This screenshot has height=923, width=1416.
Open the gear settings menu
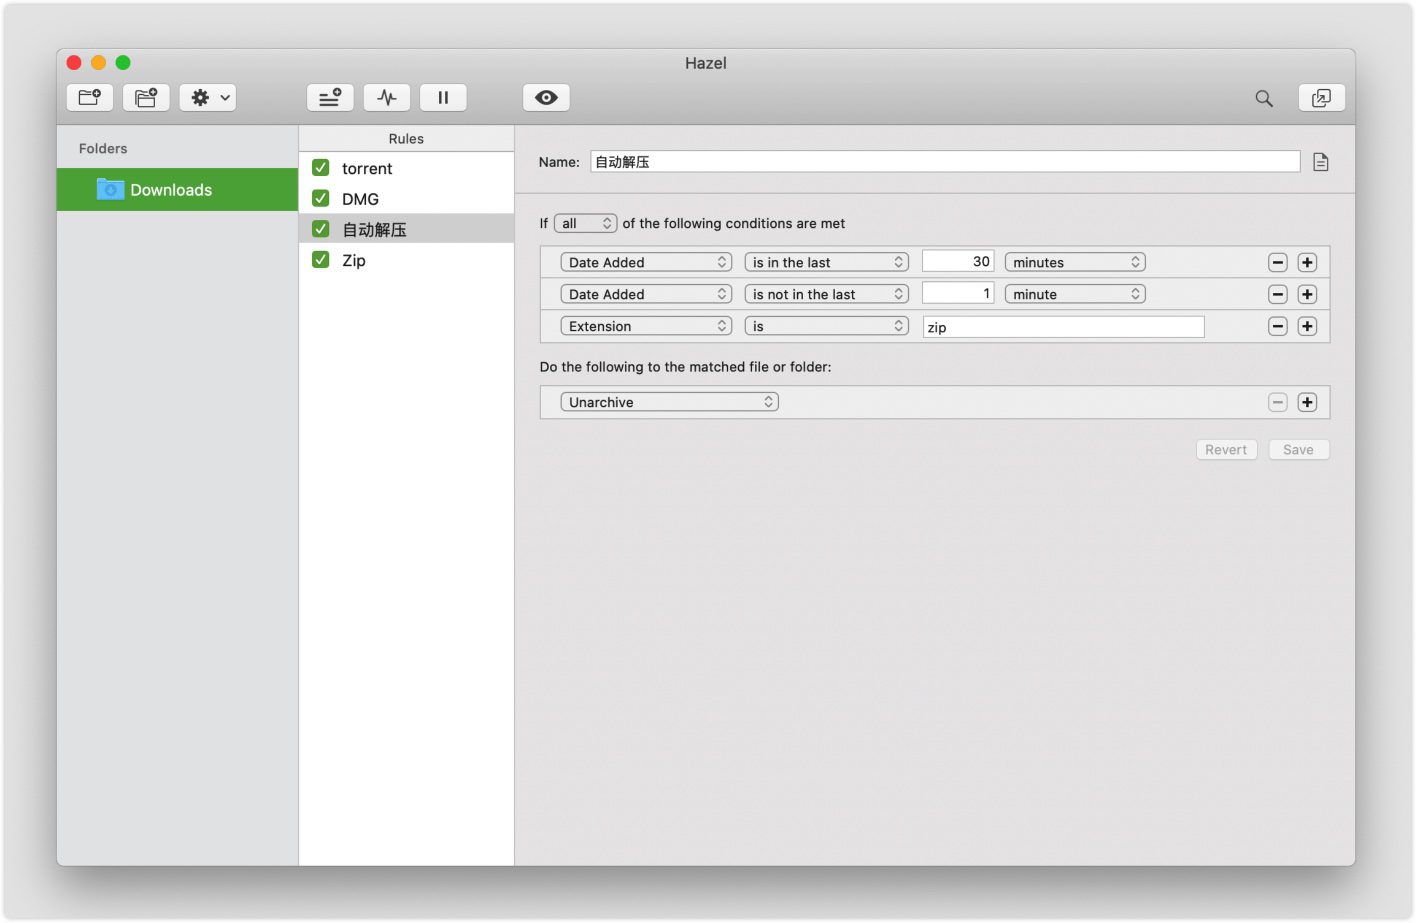coord(208,97)
